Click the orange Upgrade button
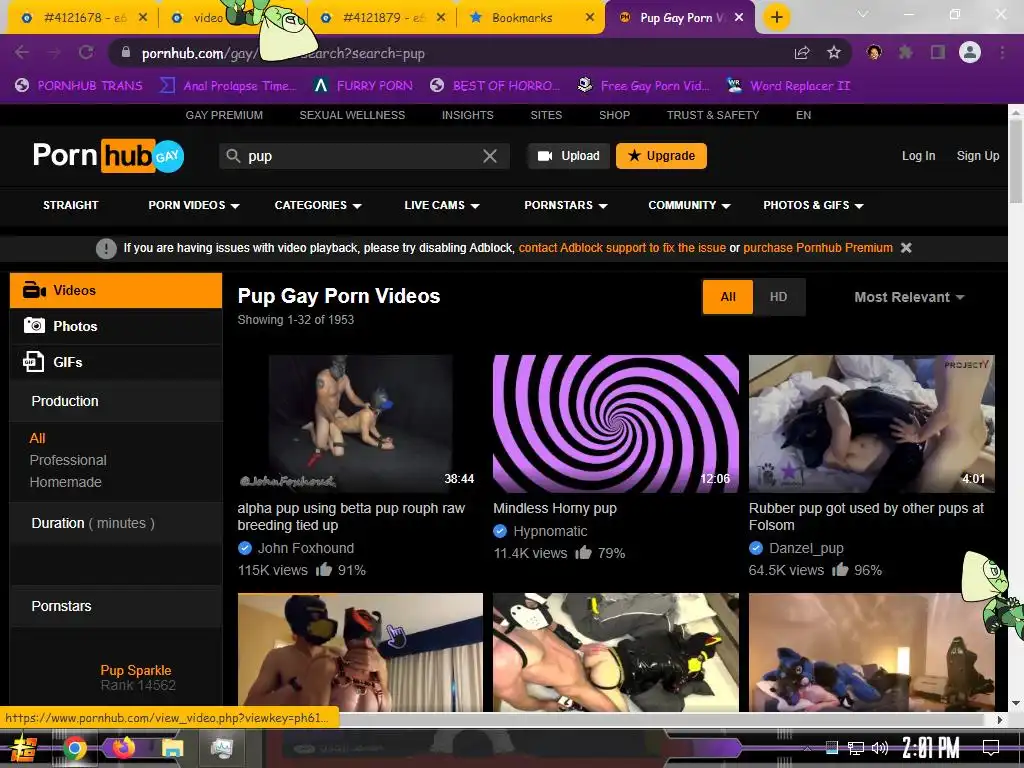1024x768 pixels. point(661,156)
